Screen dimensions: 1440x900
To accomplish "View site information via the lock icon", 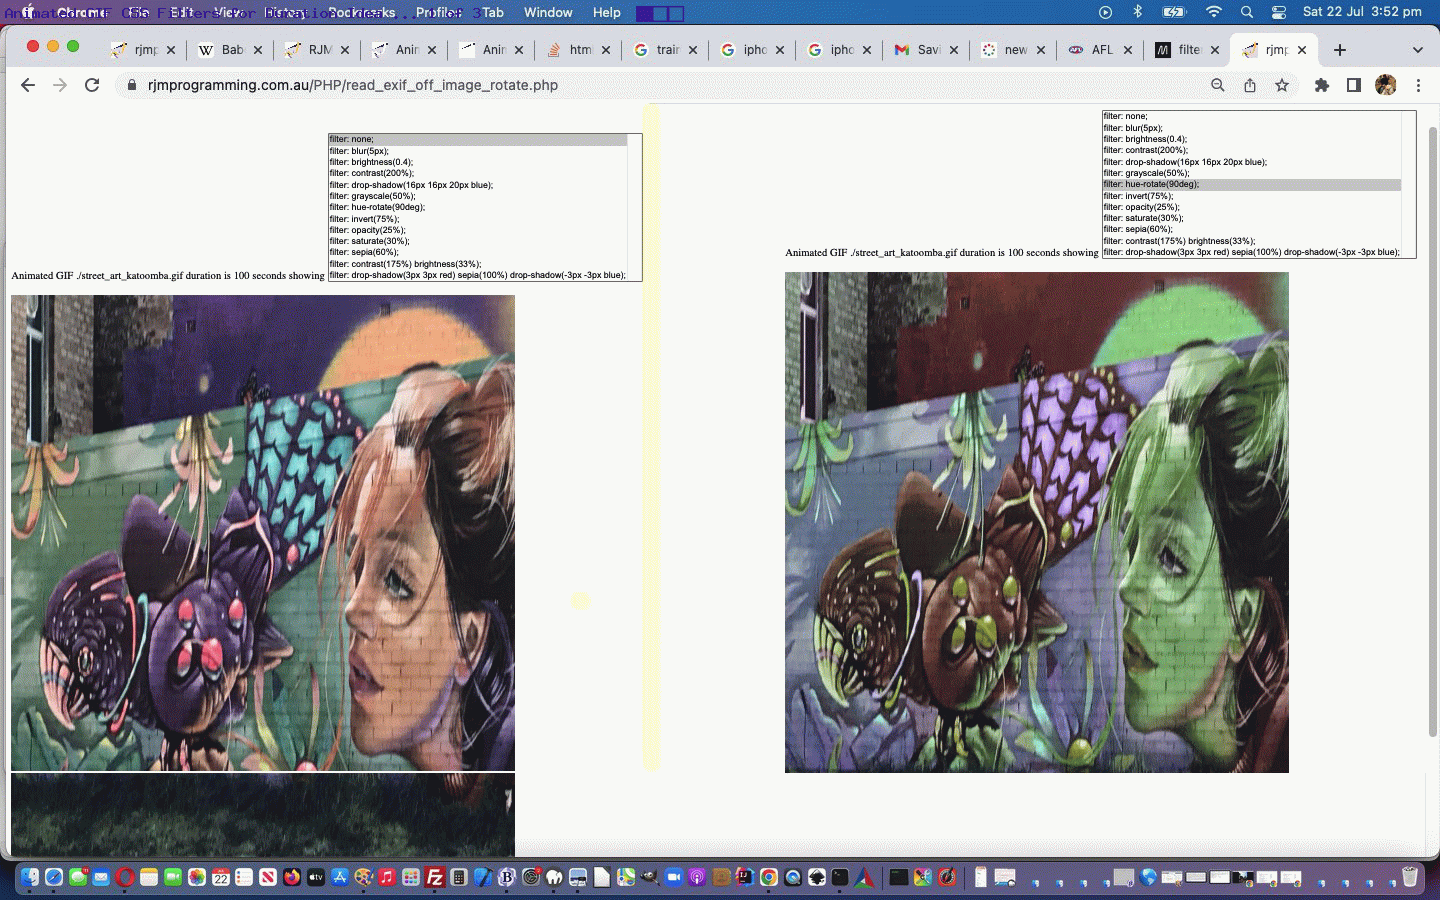I will [130, 85].
